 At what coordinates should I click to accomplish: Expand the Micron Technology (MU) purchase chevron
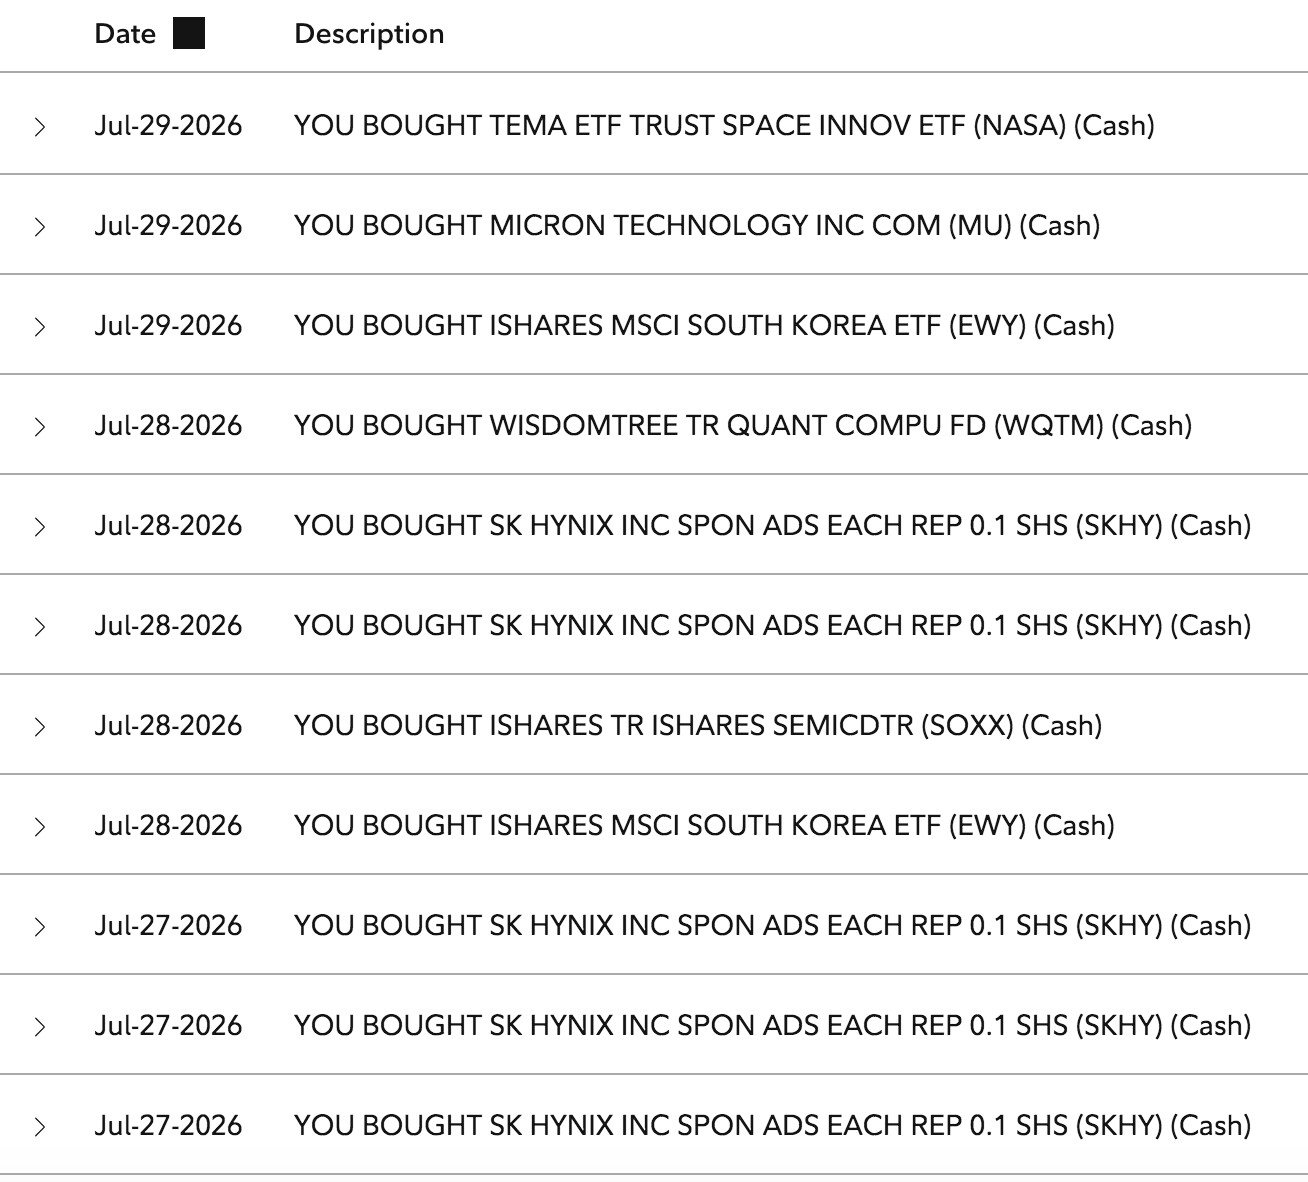coord(40,226)
